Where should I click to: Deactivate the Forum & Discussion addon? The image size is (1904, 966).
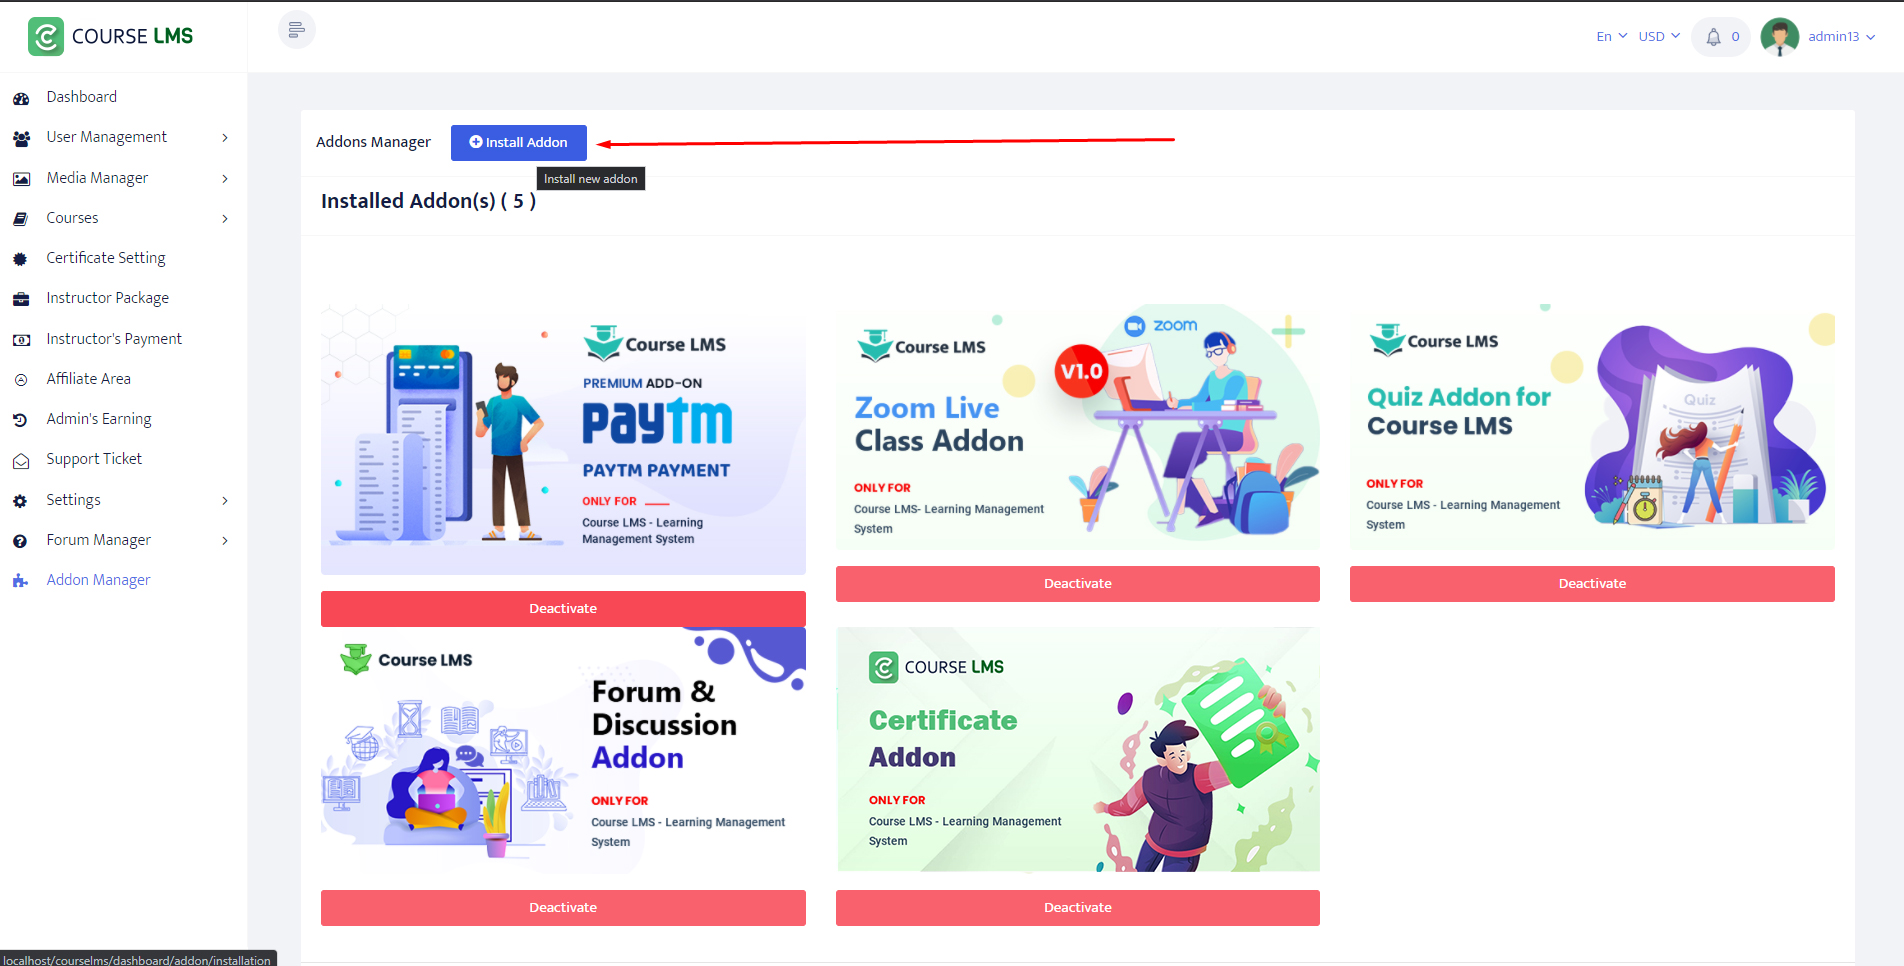563,908
